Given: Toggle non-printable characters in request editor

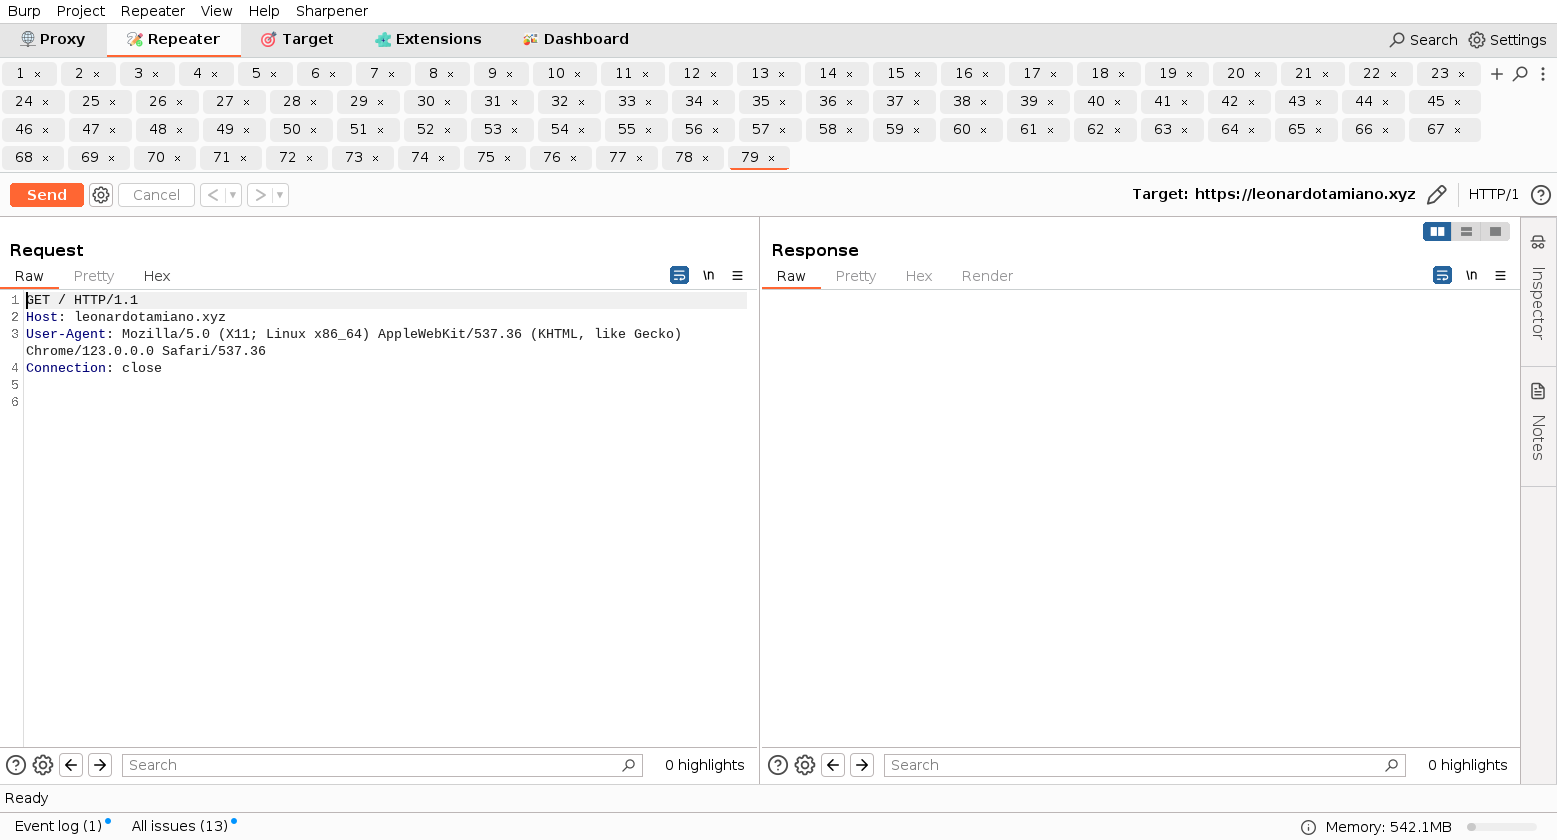Looking at the screenshot, I should pos(708,275).
